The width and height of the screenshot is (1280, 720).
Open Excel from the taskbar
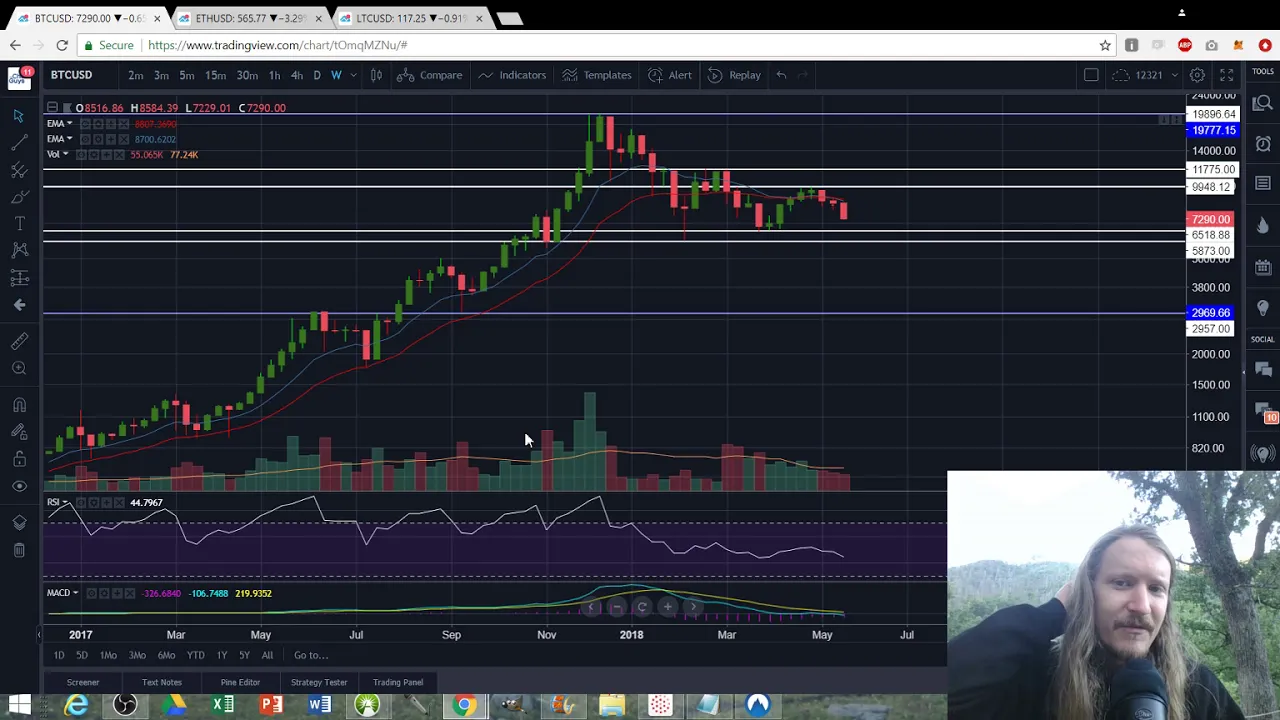pyautogui.click(x=223, y=706)
